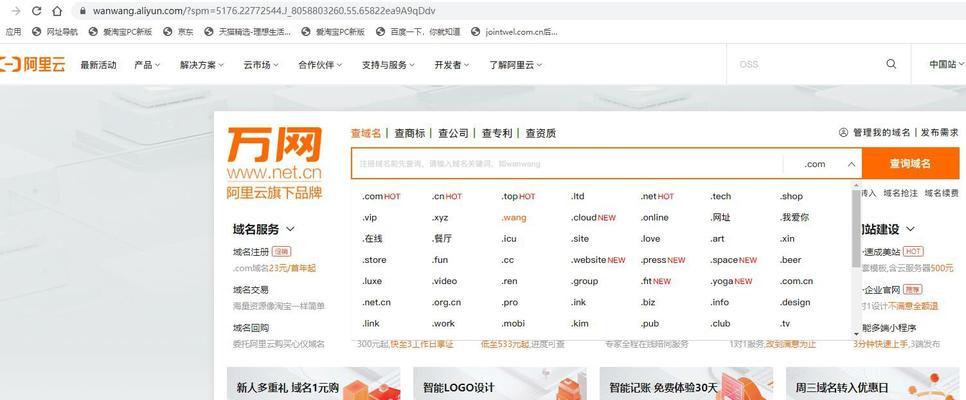Select the .xyz suffix option

click(440, 218)
